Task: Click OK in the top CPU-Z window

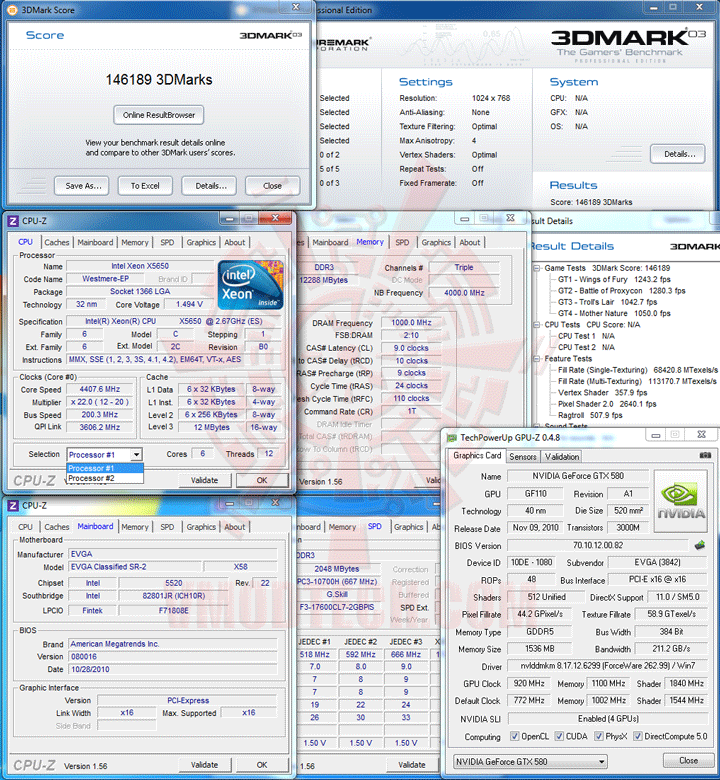Action: click(262, 480)
